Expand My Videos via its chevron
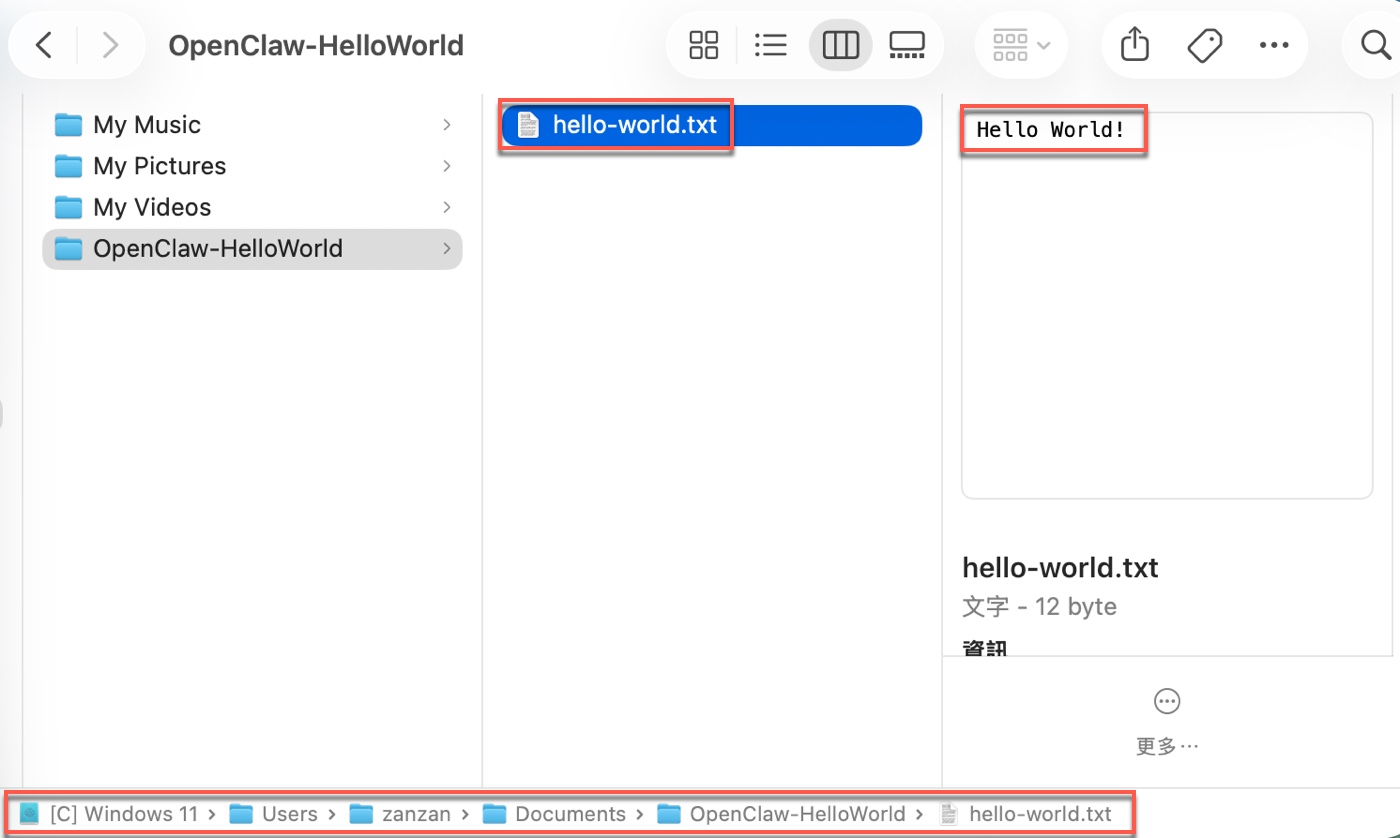 pyautogui.click(x=446, y=207)
